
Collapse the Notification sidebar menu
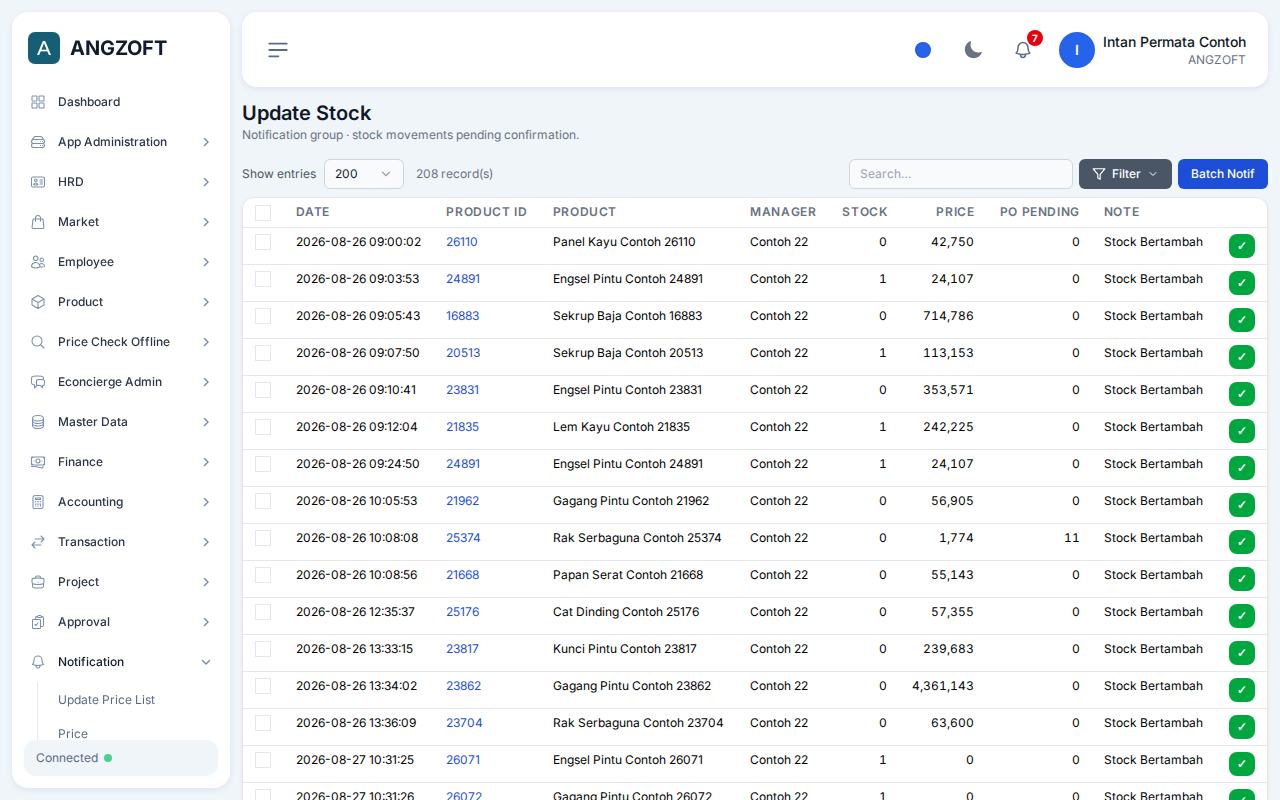tap(120, 662)
